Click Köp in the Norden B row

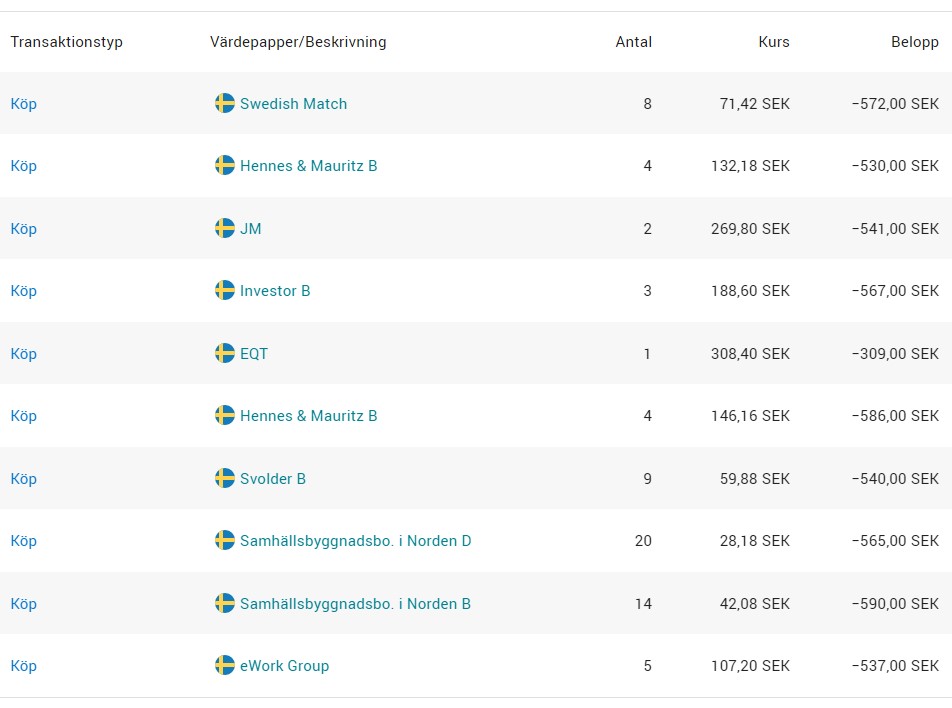[x=24, y=604]
